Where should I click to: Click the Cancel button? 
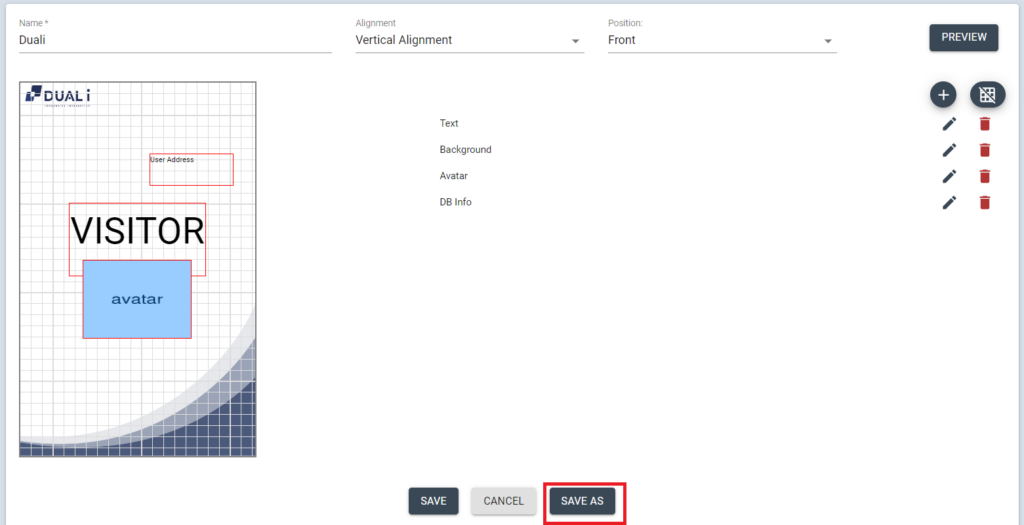(x=503, y=501)
